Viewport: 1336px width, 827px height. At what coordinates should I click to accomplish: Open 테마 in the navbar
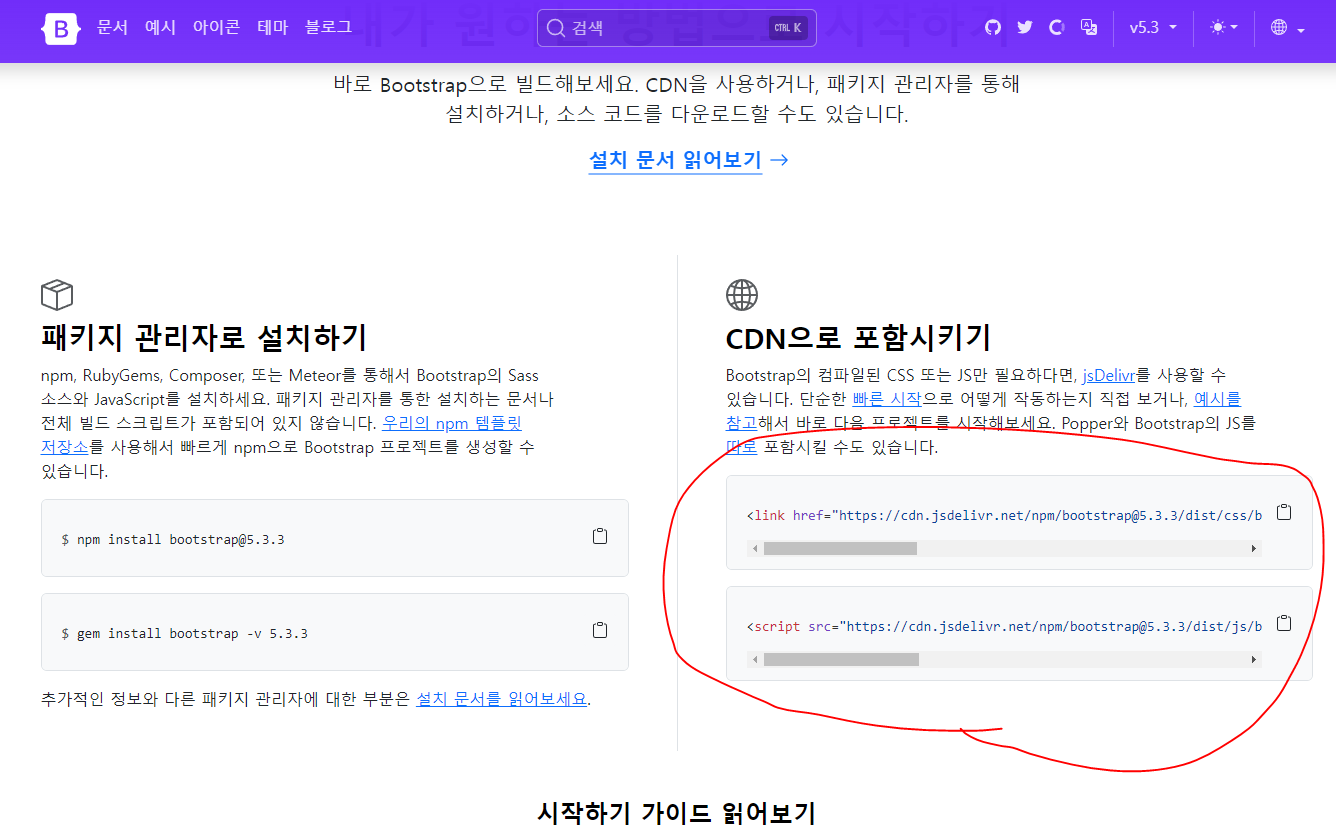[272, 28]
